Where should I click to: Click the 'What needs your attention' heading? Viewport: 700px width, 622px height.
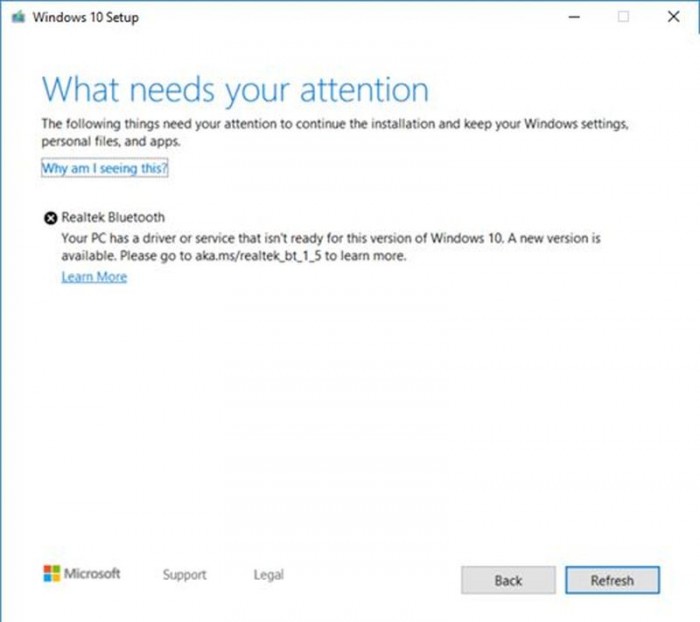coord(235,89)
